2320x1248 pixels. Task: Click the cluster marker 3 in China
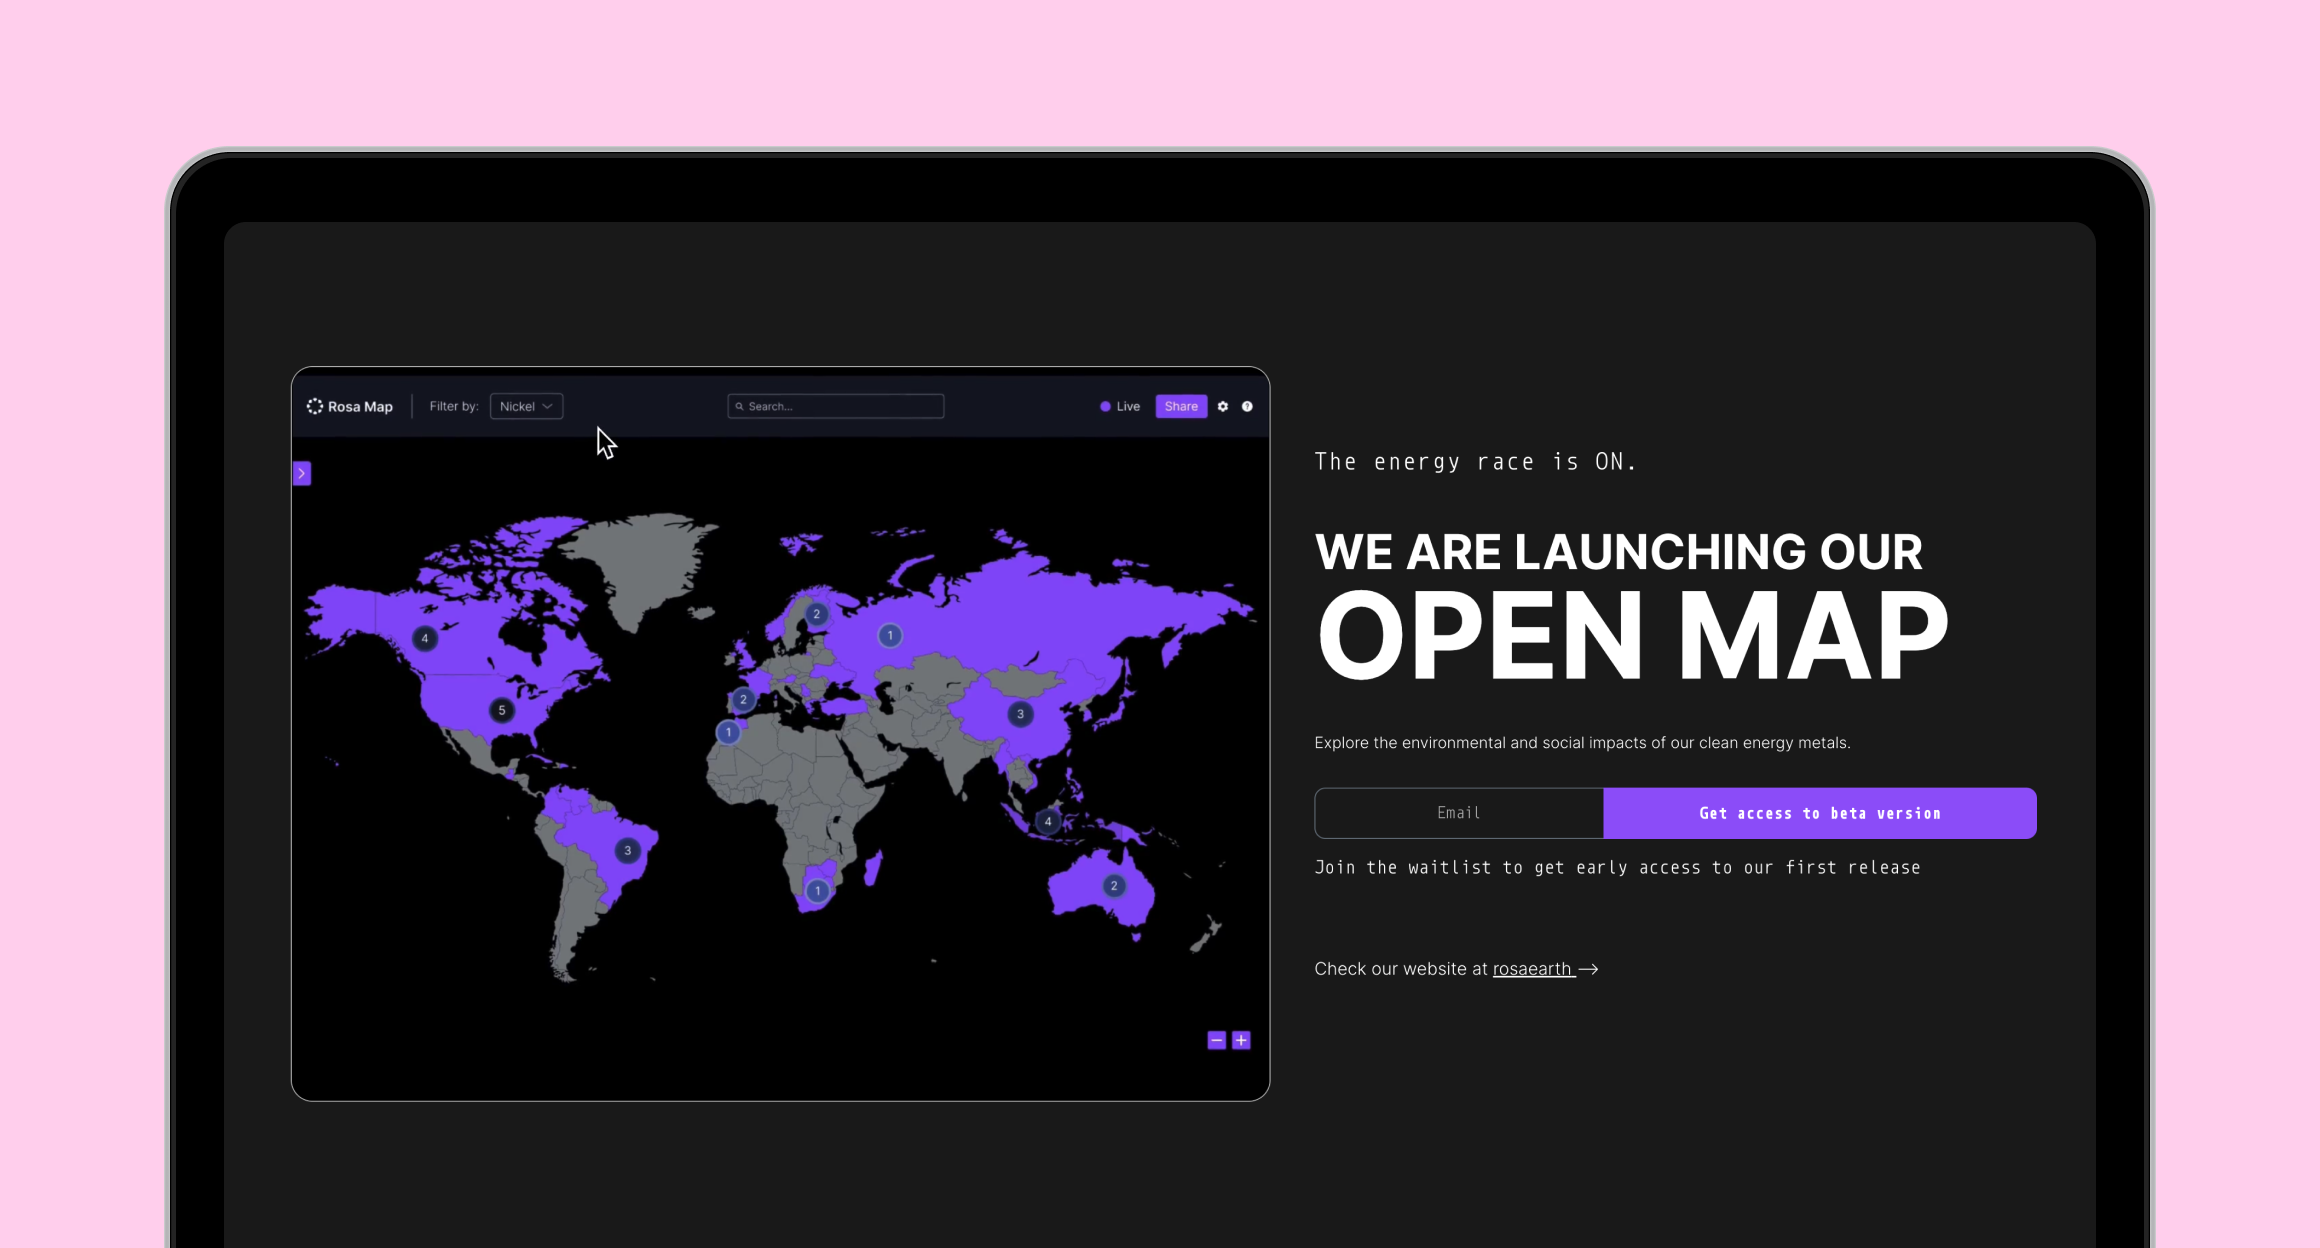(x=1020, y=714)
